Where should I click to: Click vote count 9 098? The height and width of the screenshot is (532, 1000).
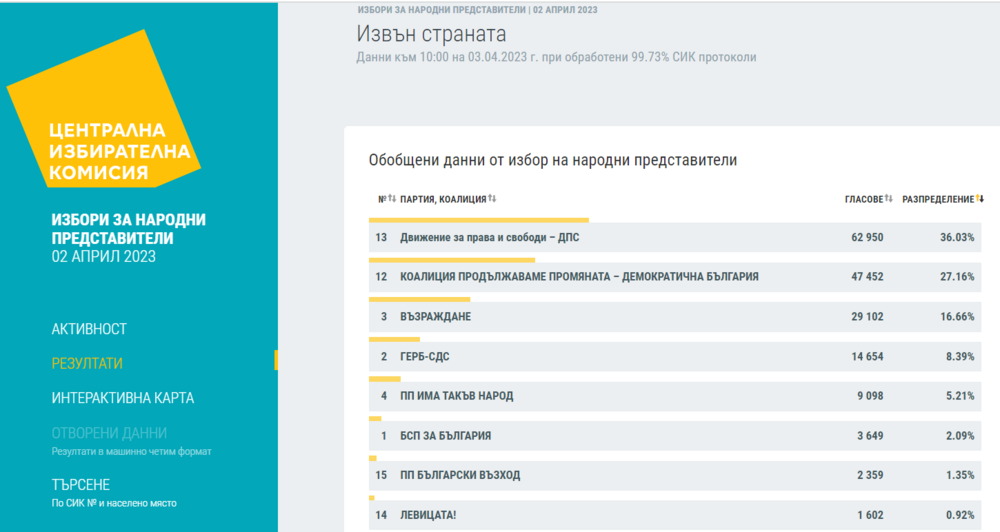[870, 396]
